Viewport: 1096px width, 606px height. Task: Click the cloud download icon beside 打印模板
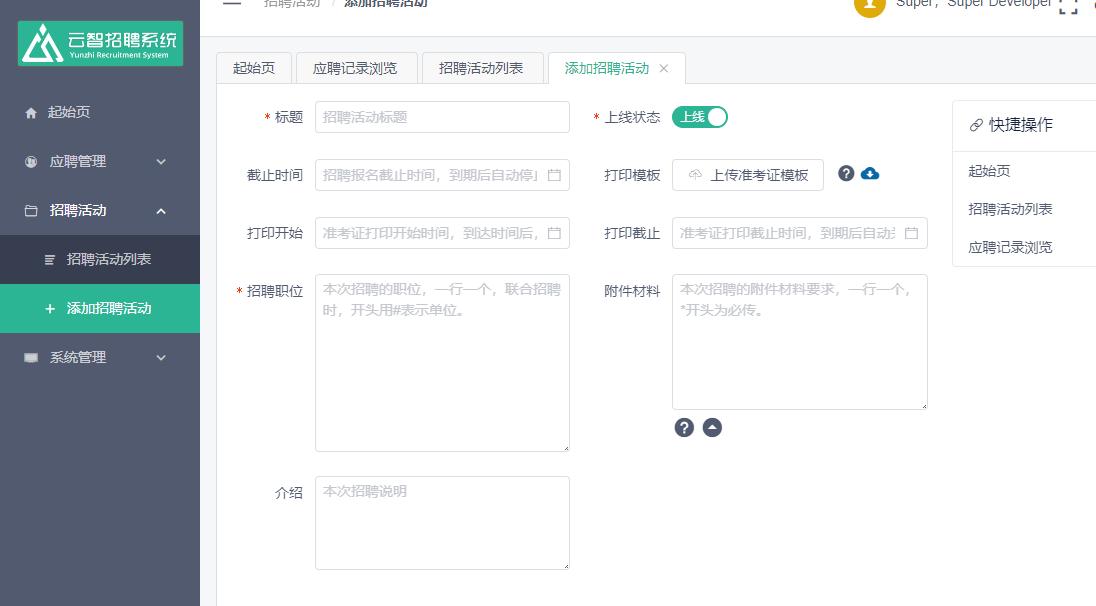coord(868,173)
